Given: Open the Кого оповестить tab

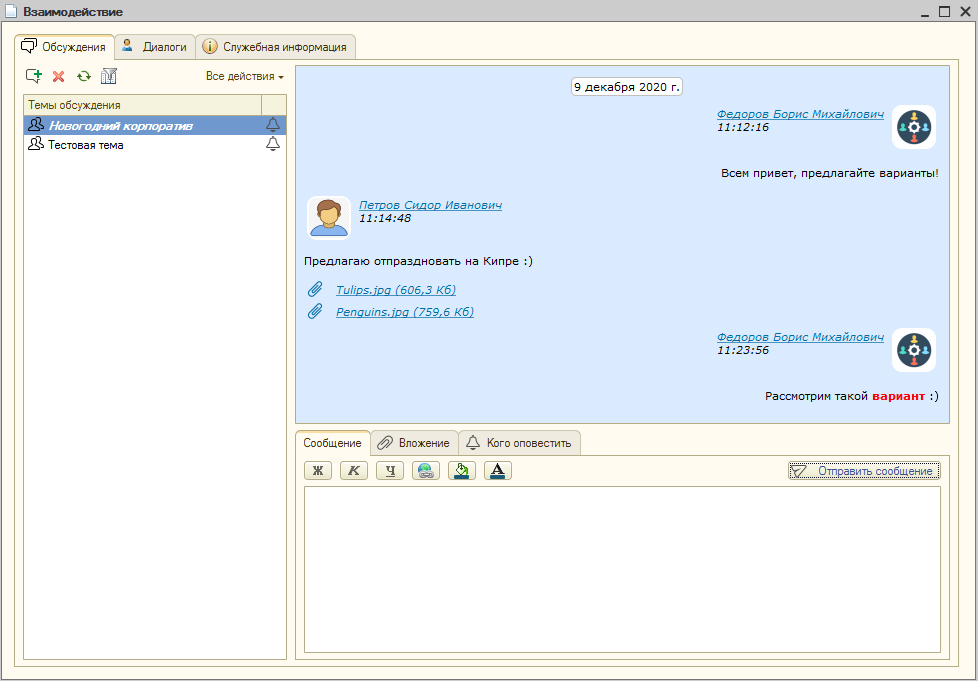Looking at the screenshot, I should click(519, 443).
